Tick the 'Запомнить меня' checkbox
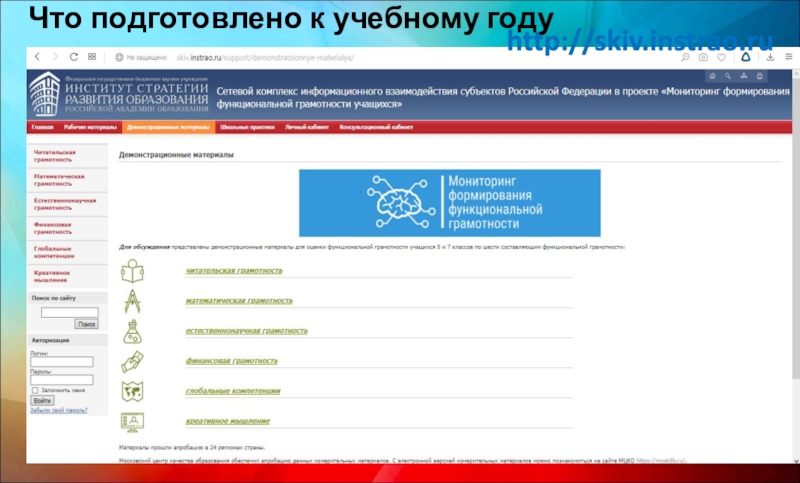This screenshot has height=483, width=800. [x=35, y=390]
